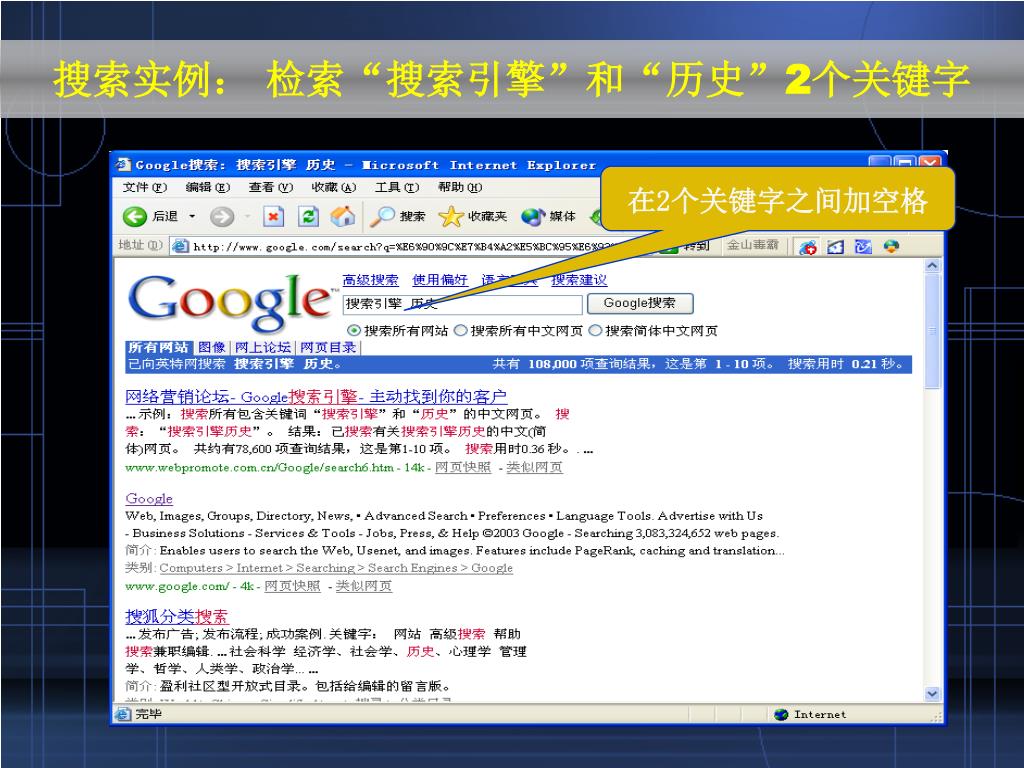
Task: Open the 高级搜索 link
Action: 370,280
